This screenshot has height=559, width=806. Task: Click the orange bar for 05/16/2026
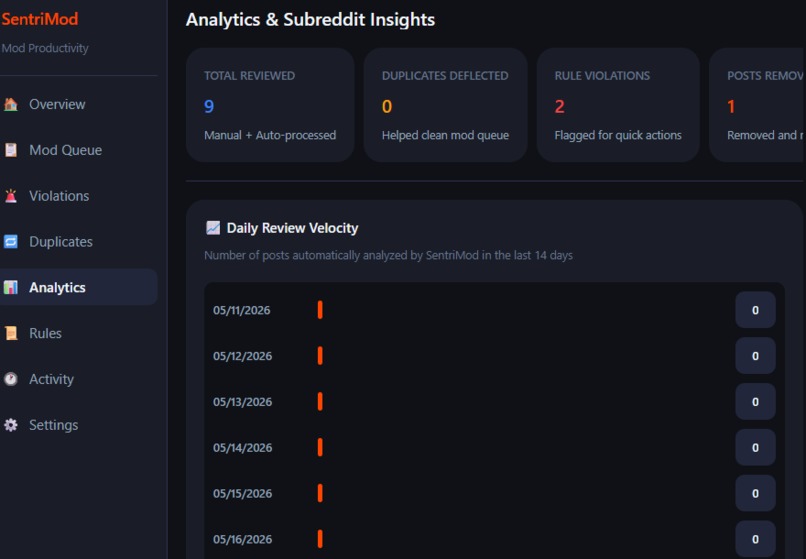coord(320,539)
